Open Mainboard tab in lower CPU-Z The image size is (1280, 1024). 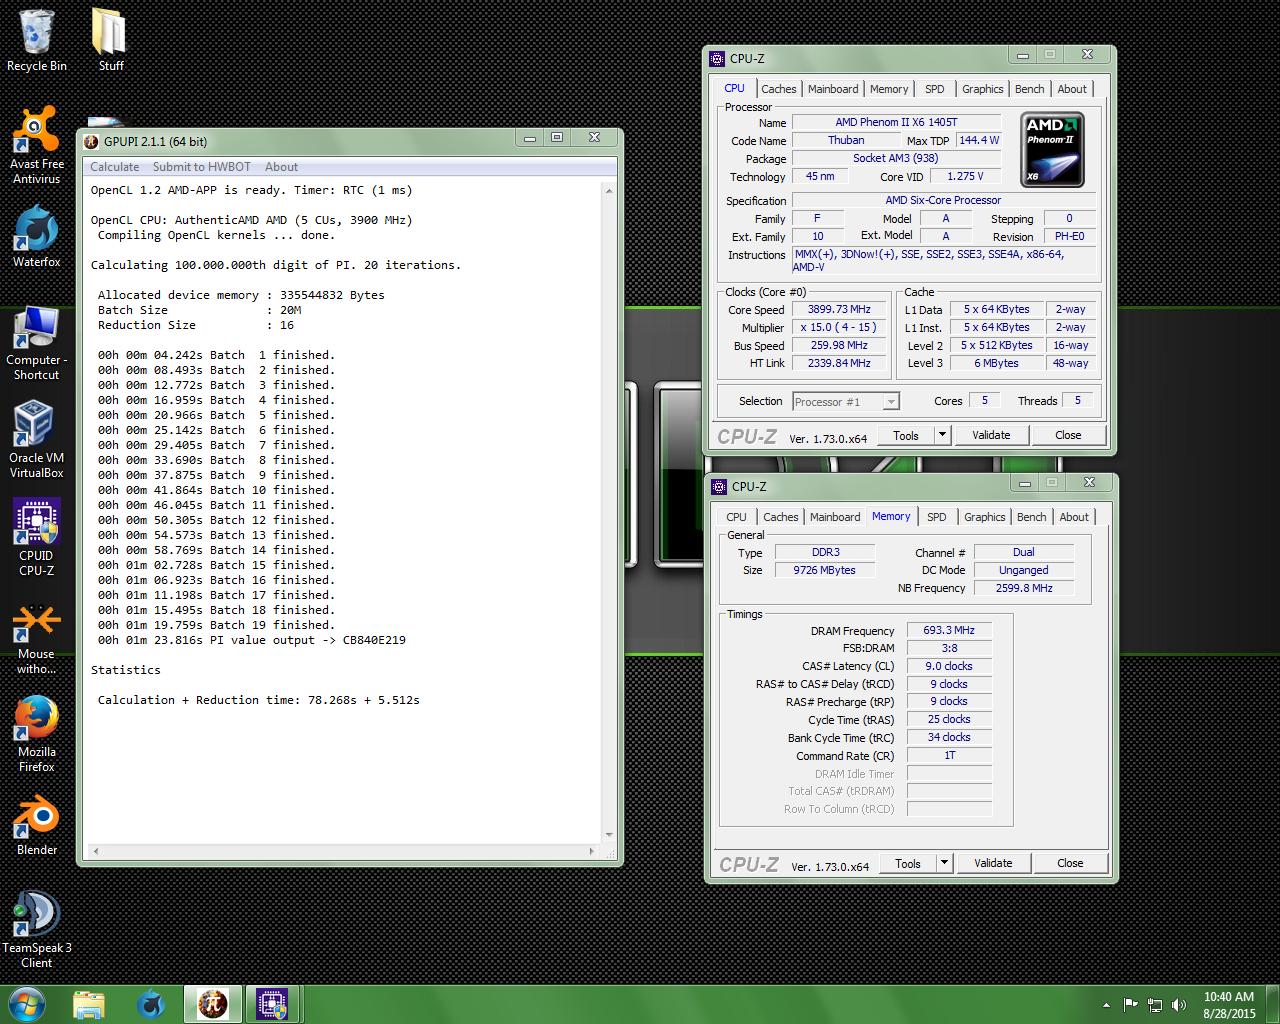pos(835,517)
